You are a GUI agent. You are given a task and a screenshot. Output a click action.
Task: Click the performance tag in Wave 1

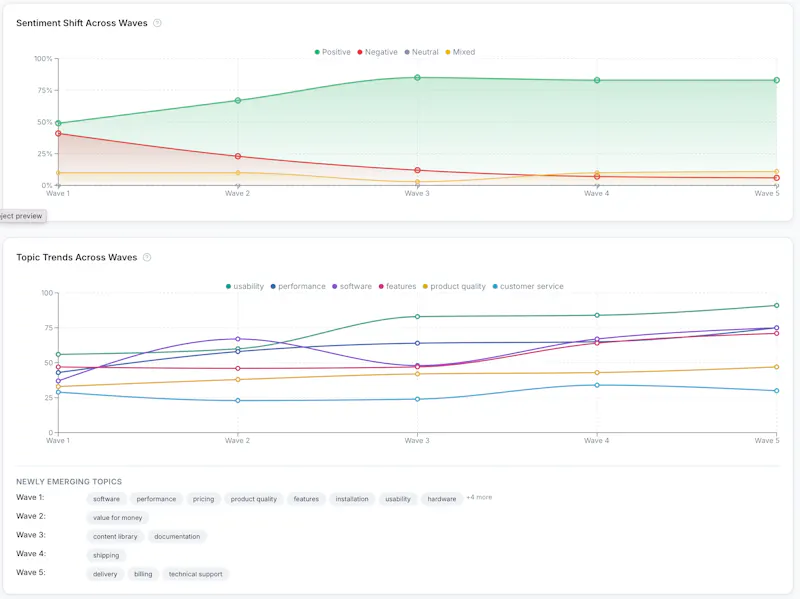[156, 499]
